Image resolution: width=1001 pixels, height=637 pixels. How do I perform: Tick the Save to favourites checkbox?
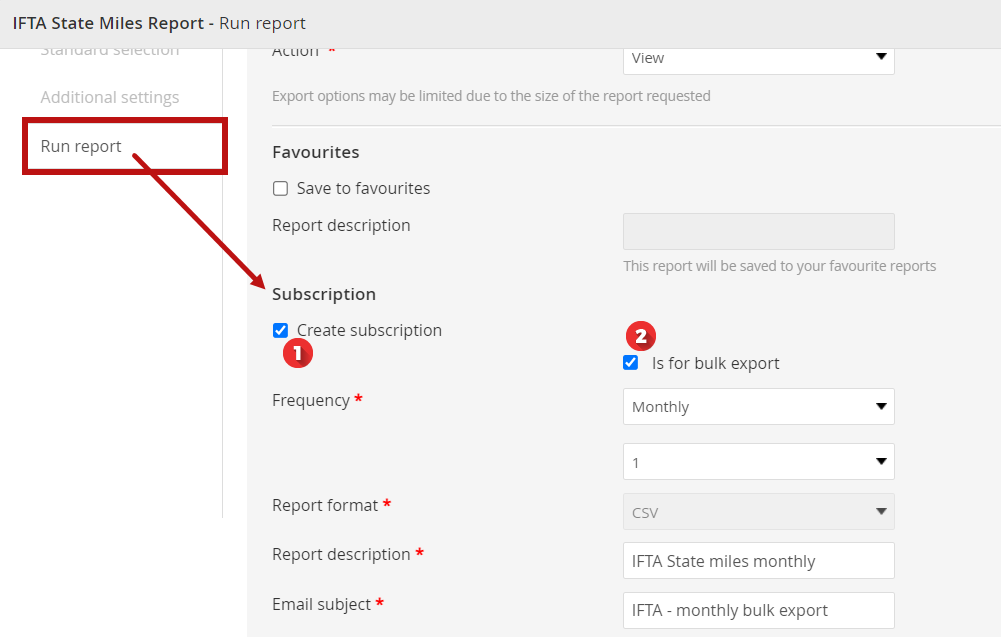pyautogui.click(x=280, y=188)
